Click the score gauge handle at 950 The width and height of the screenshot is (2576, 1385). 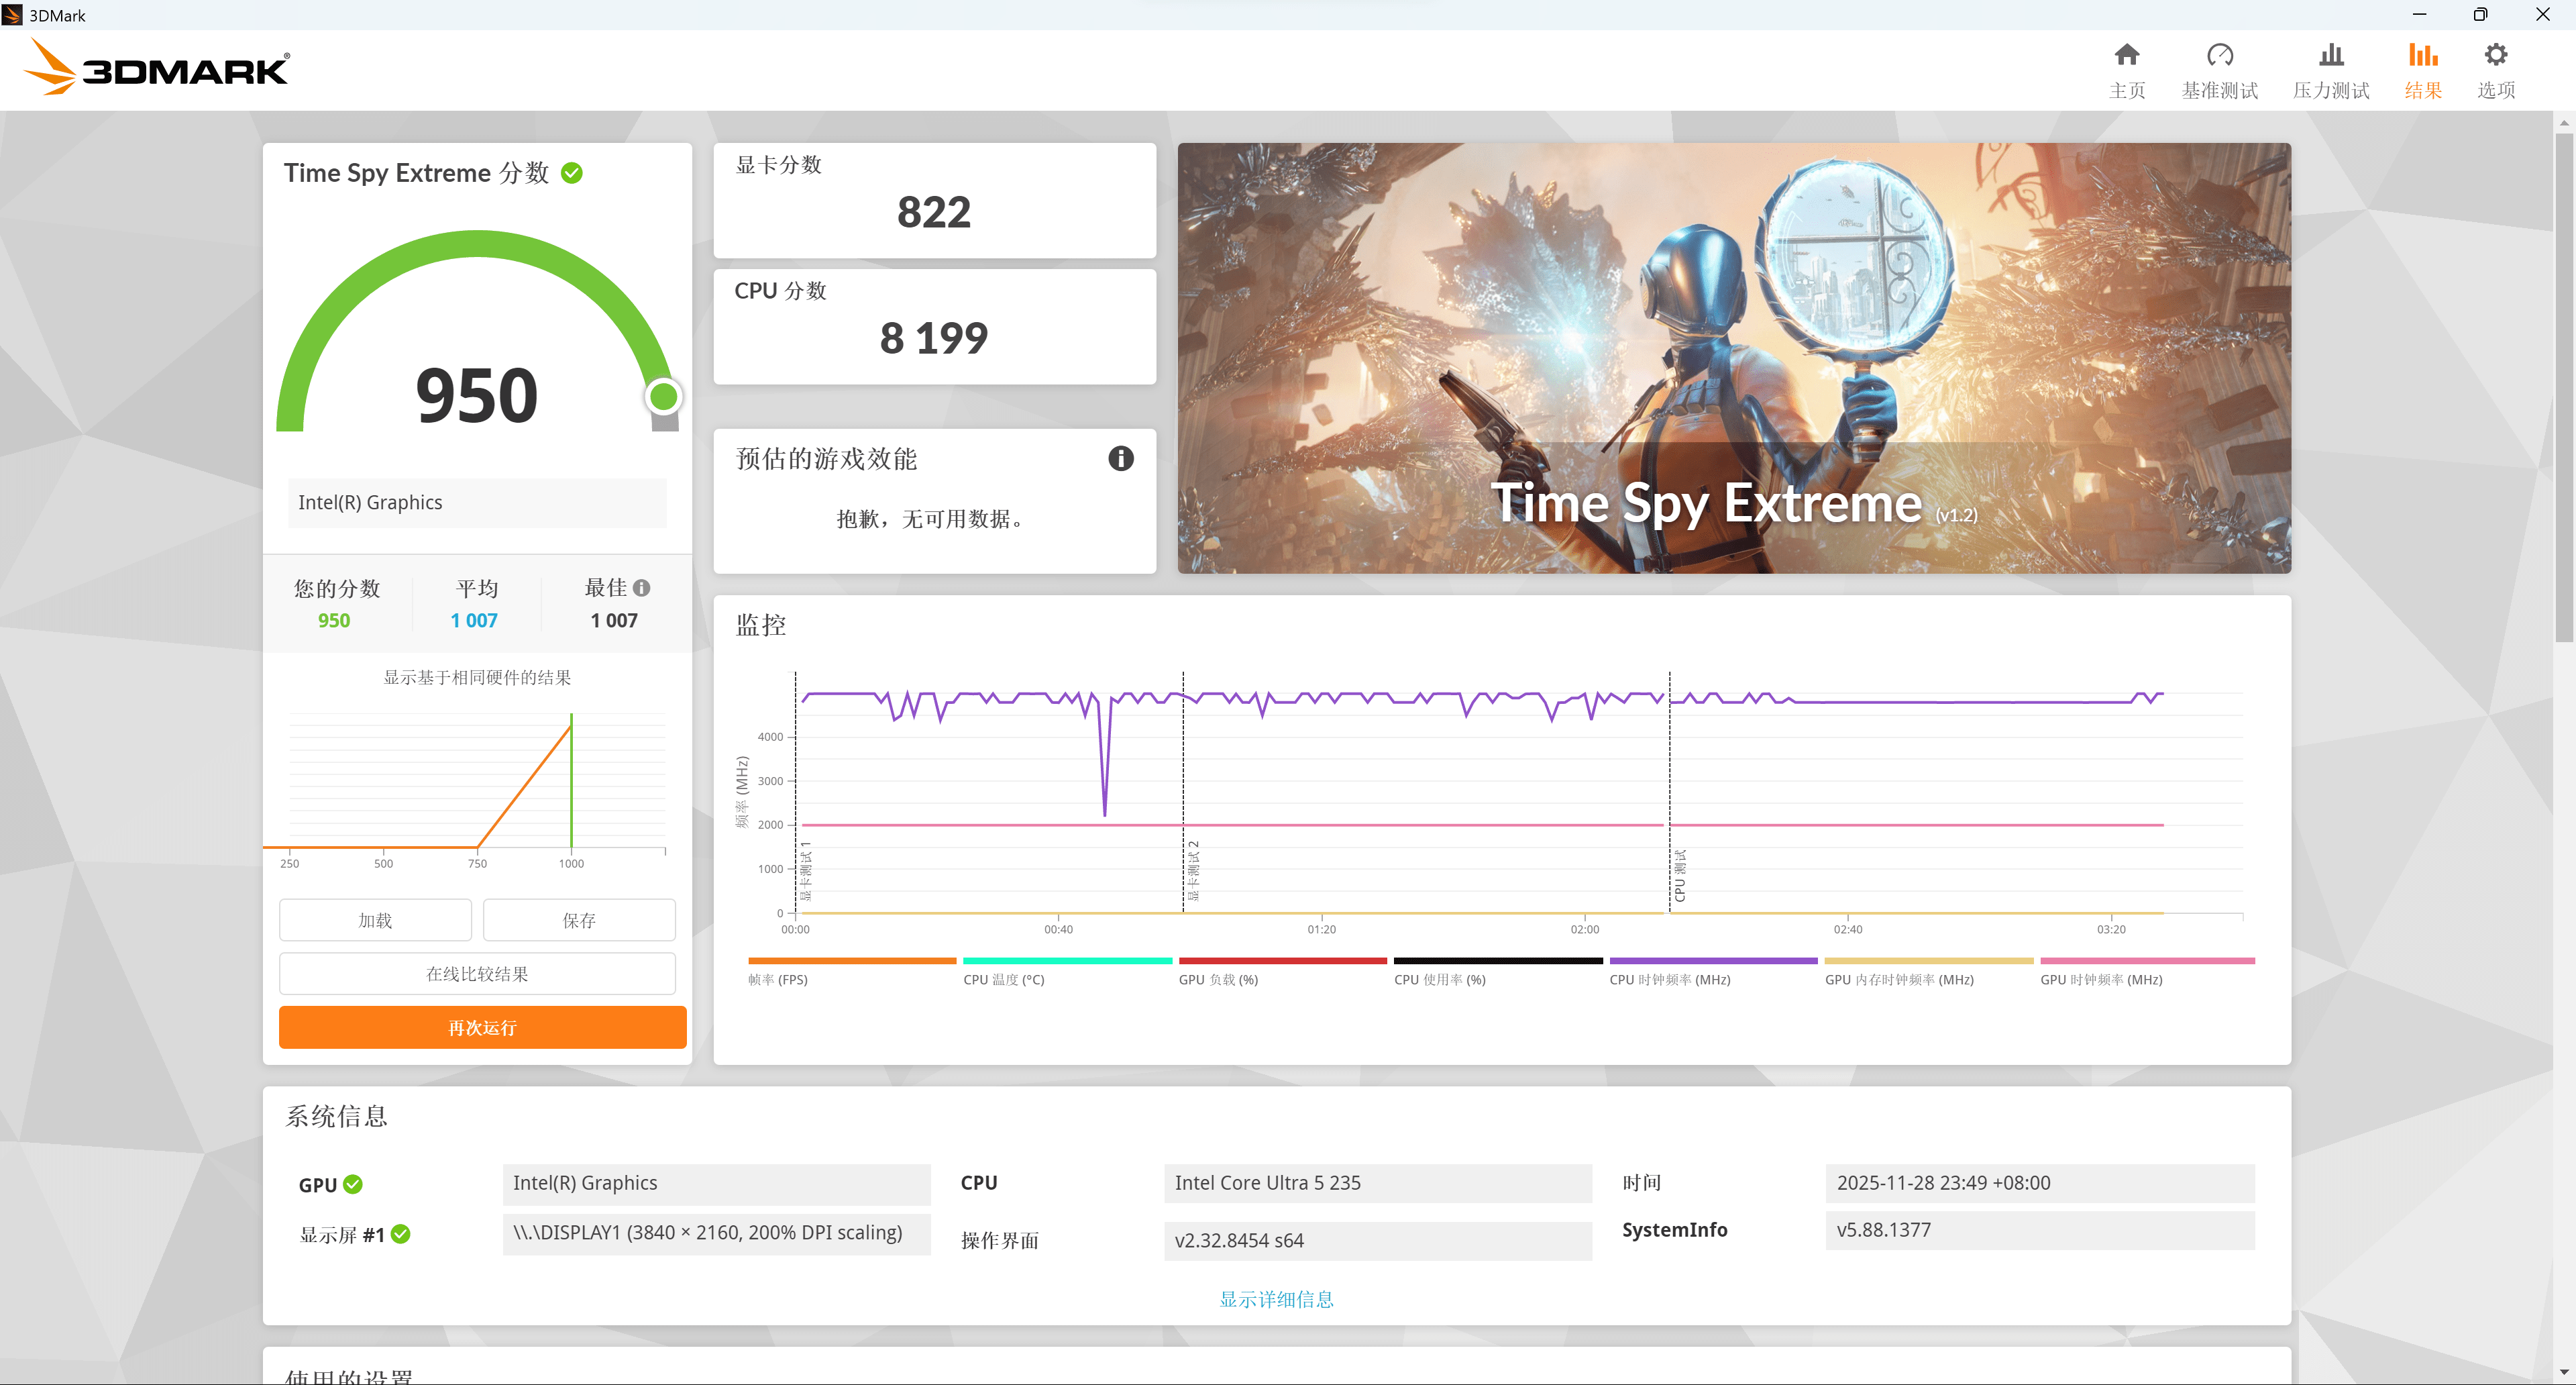(663, 396)
